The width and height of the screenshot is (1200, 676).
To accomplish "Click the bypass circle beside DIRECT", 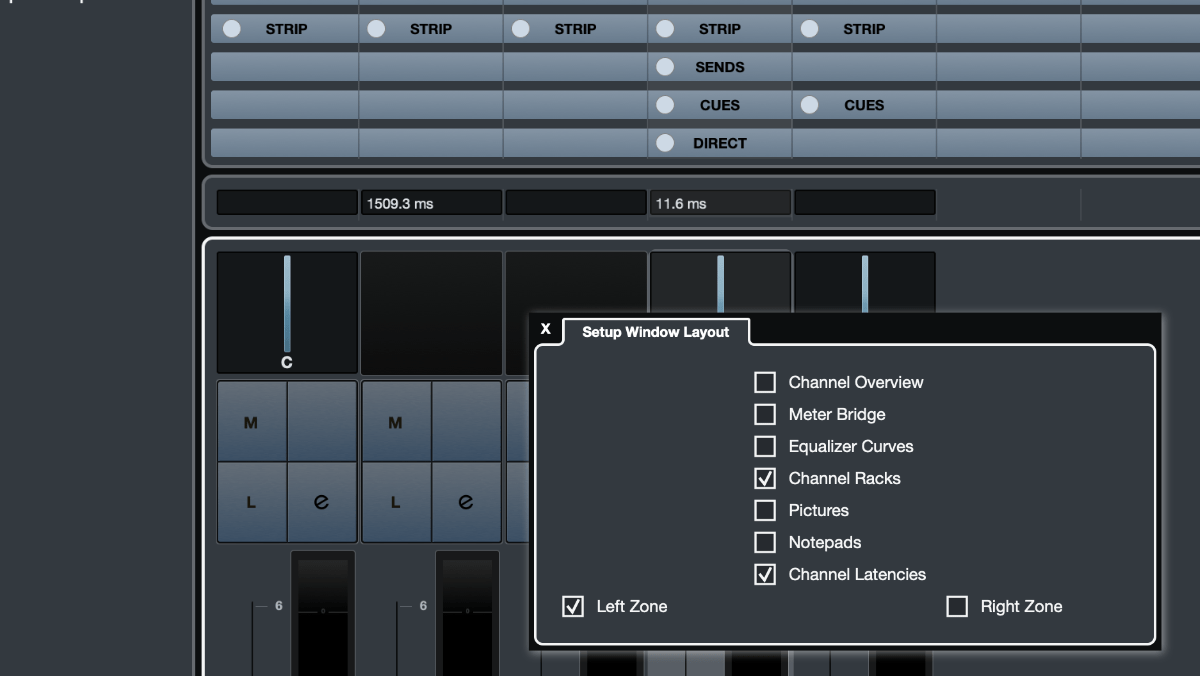I will (x=665, y=143).
